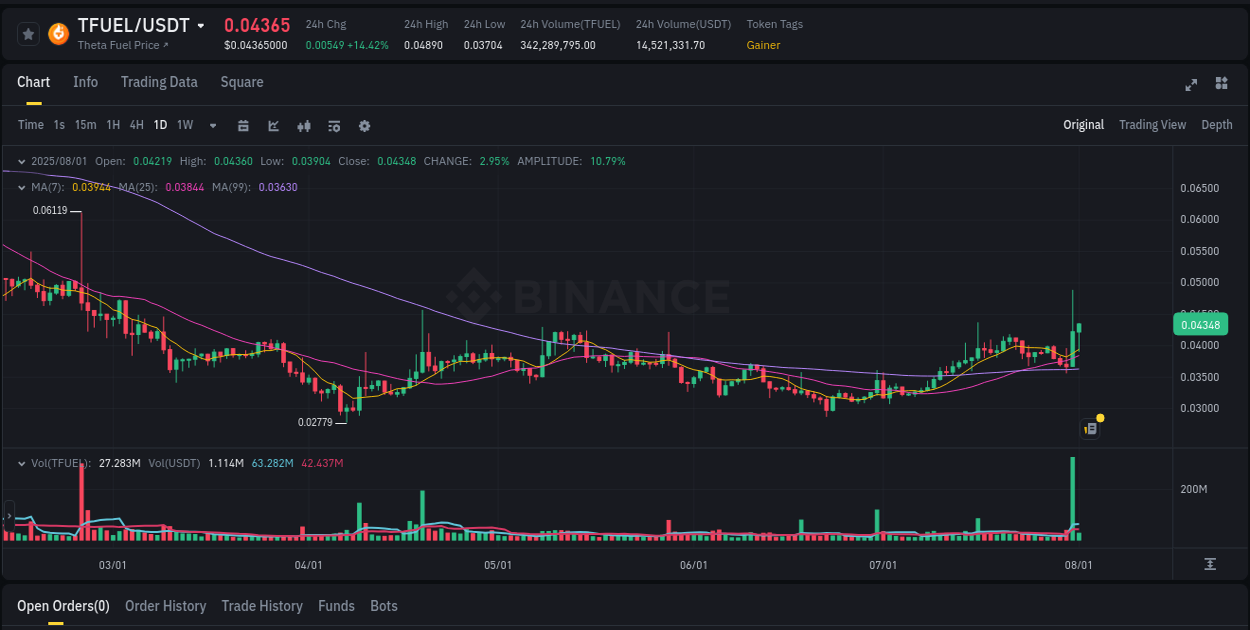The height and width of the screenshot is (630, 1250).
Task: Collapse the Vol(TFUEL) indicator panel
Action: pos(22,463)
